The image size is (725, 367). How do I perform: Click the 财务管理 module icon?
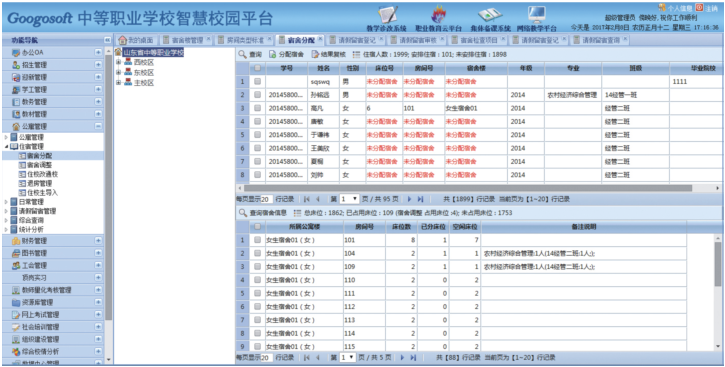(x=16, y=241)
